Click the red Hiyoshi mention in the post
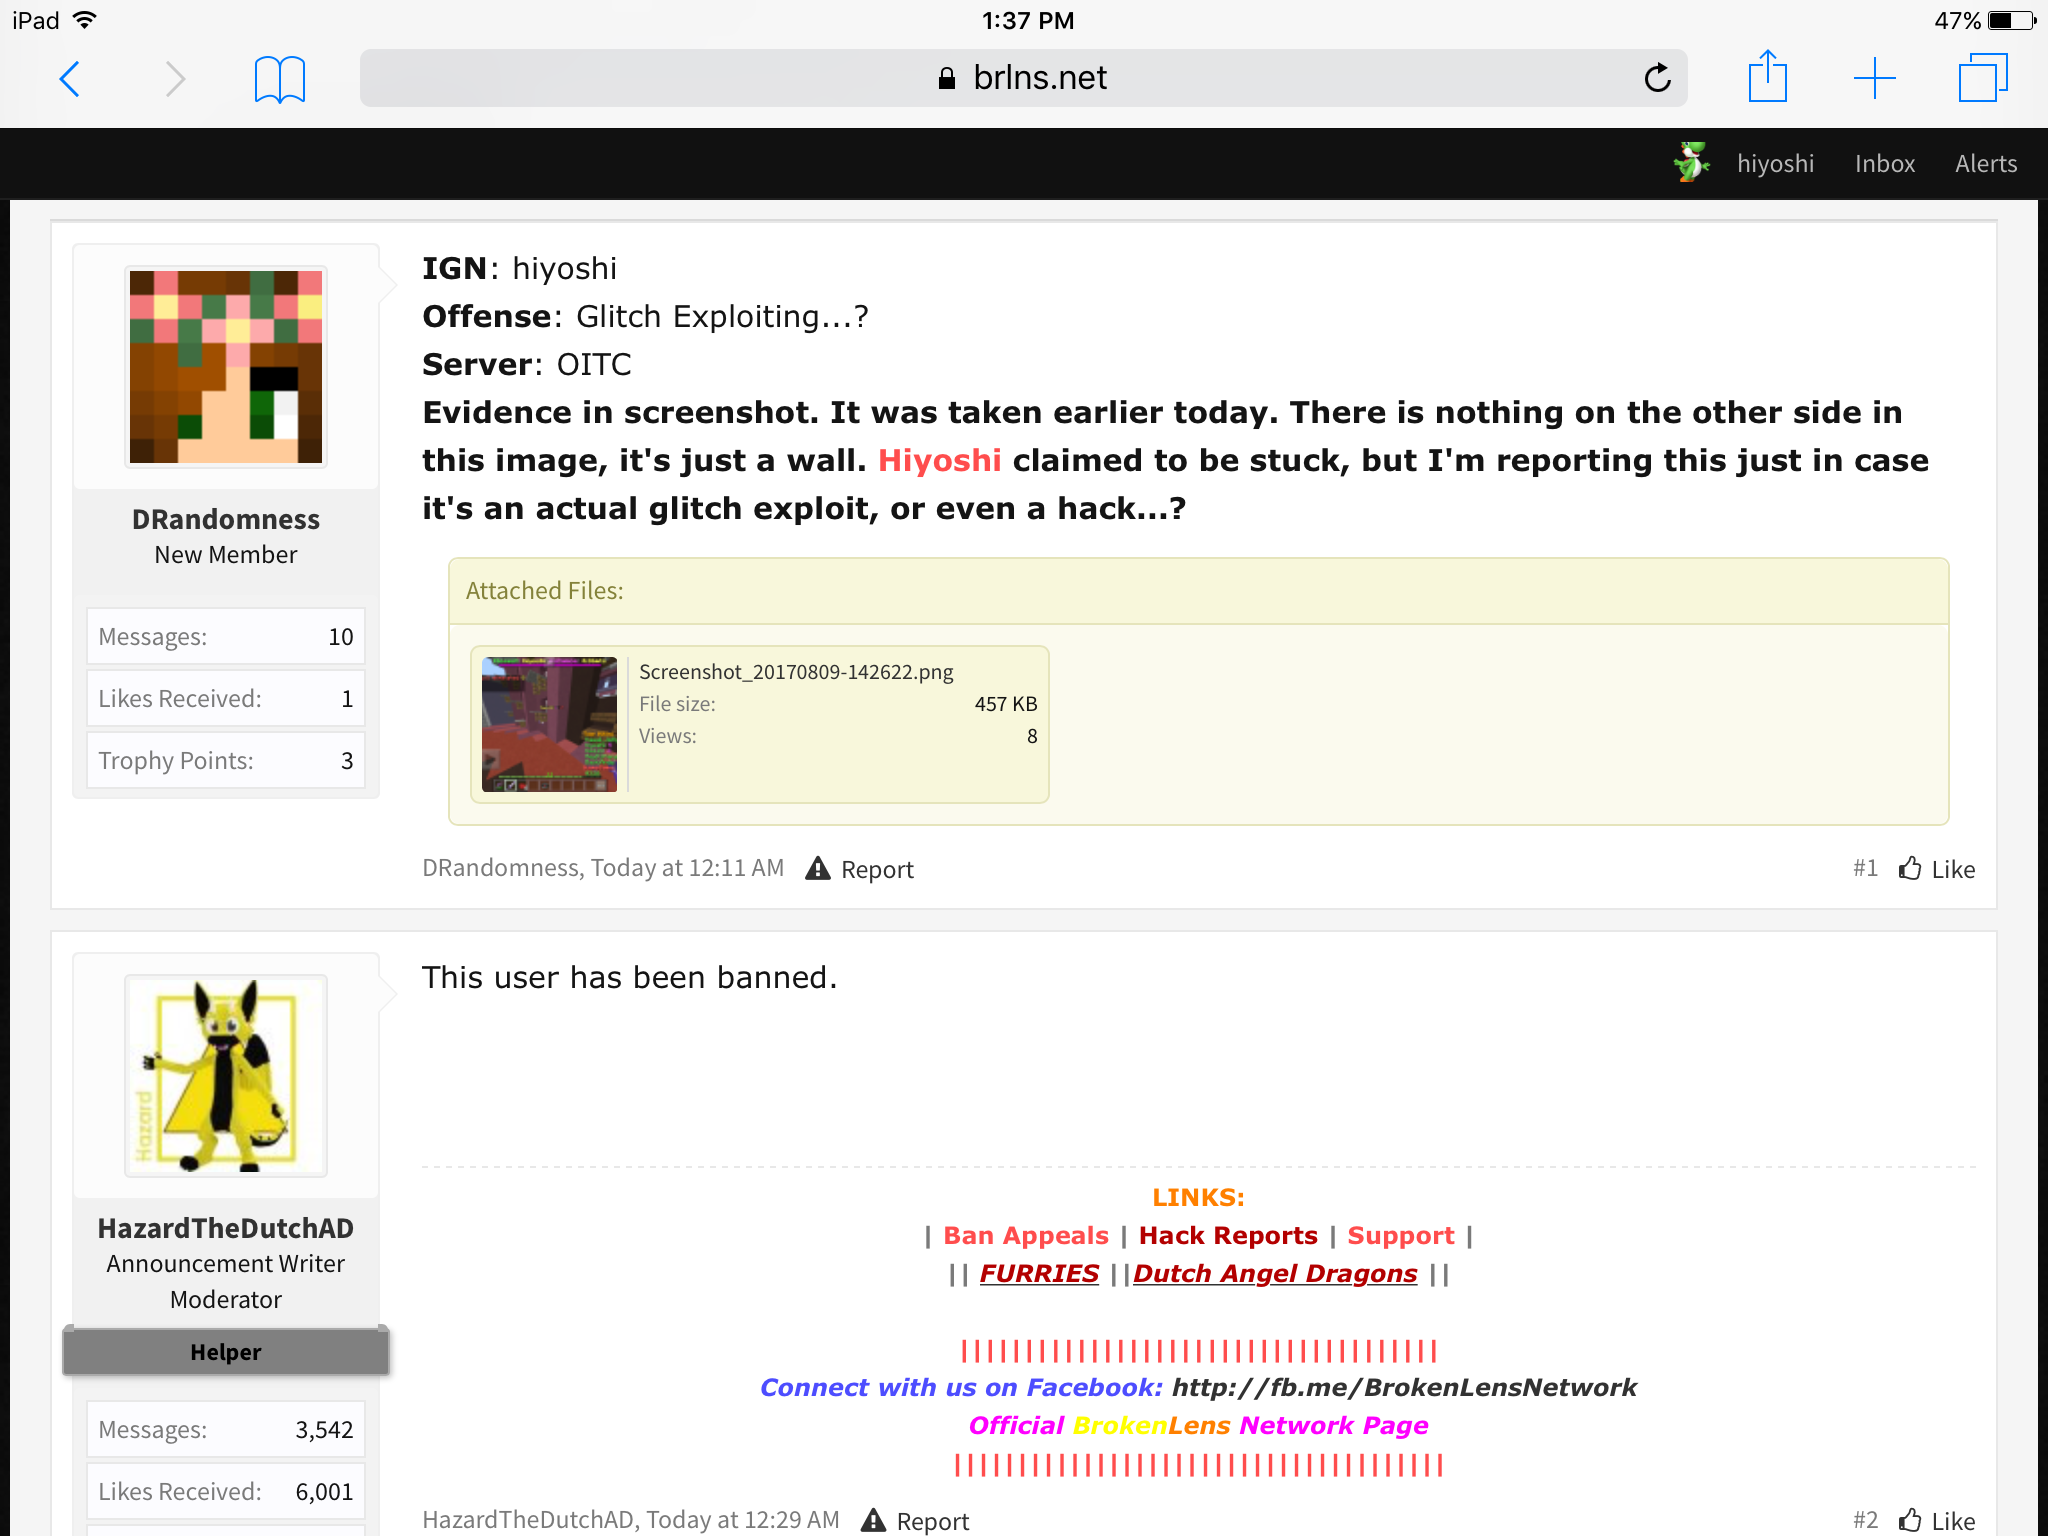Image resolution: width=2048 pixels, height=1536 pixels. pyautogui.click(x=939, y=460)
